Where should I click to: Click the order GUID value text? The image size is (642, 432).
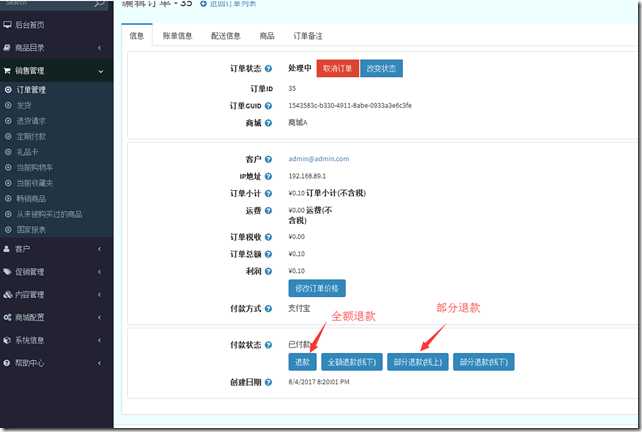point(350,106)
